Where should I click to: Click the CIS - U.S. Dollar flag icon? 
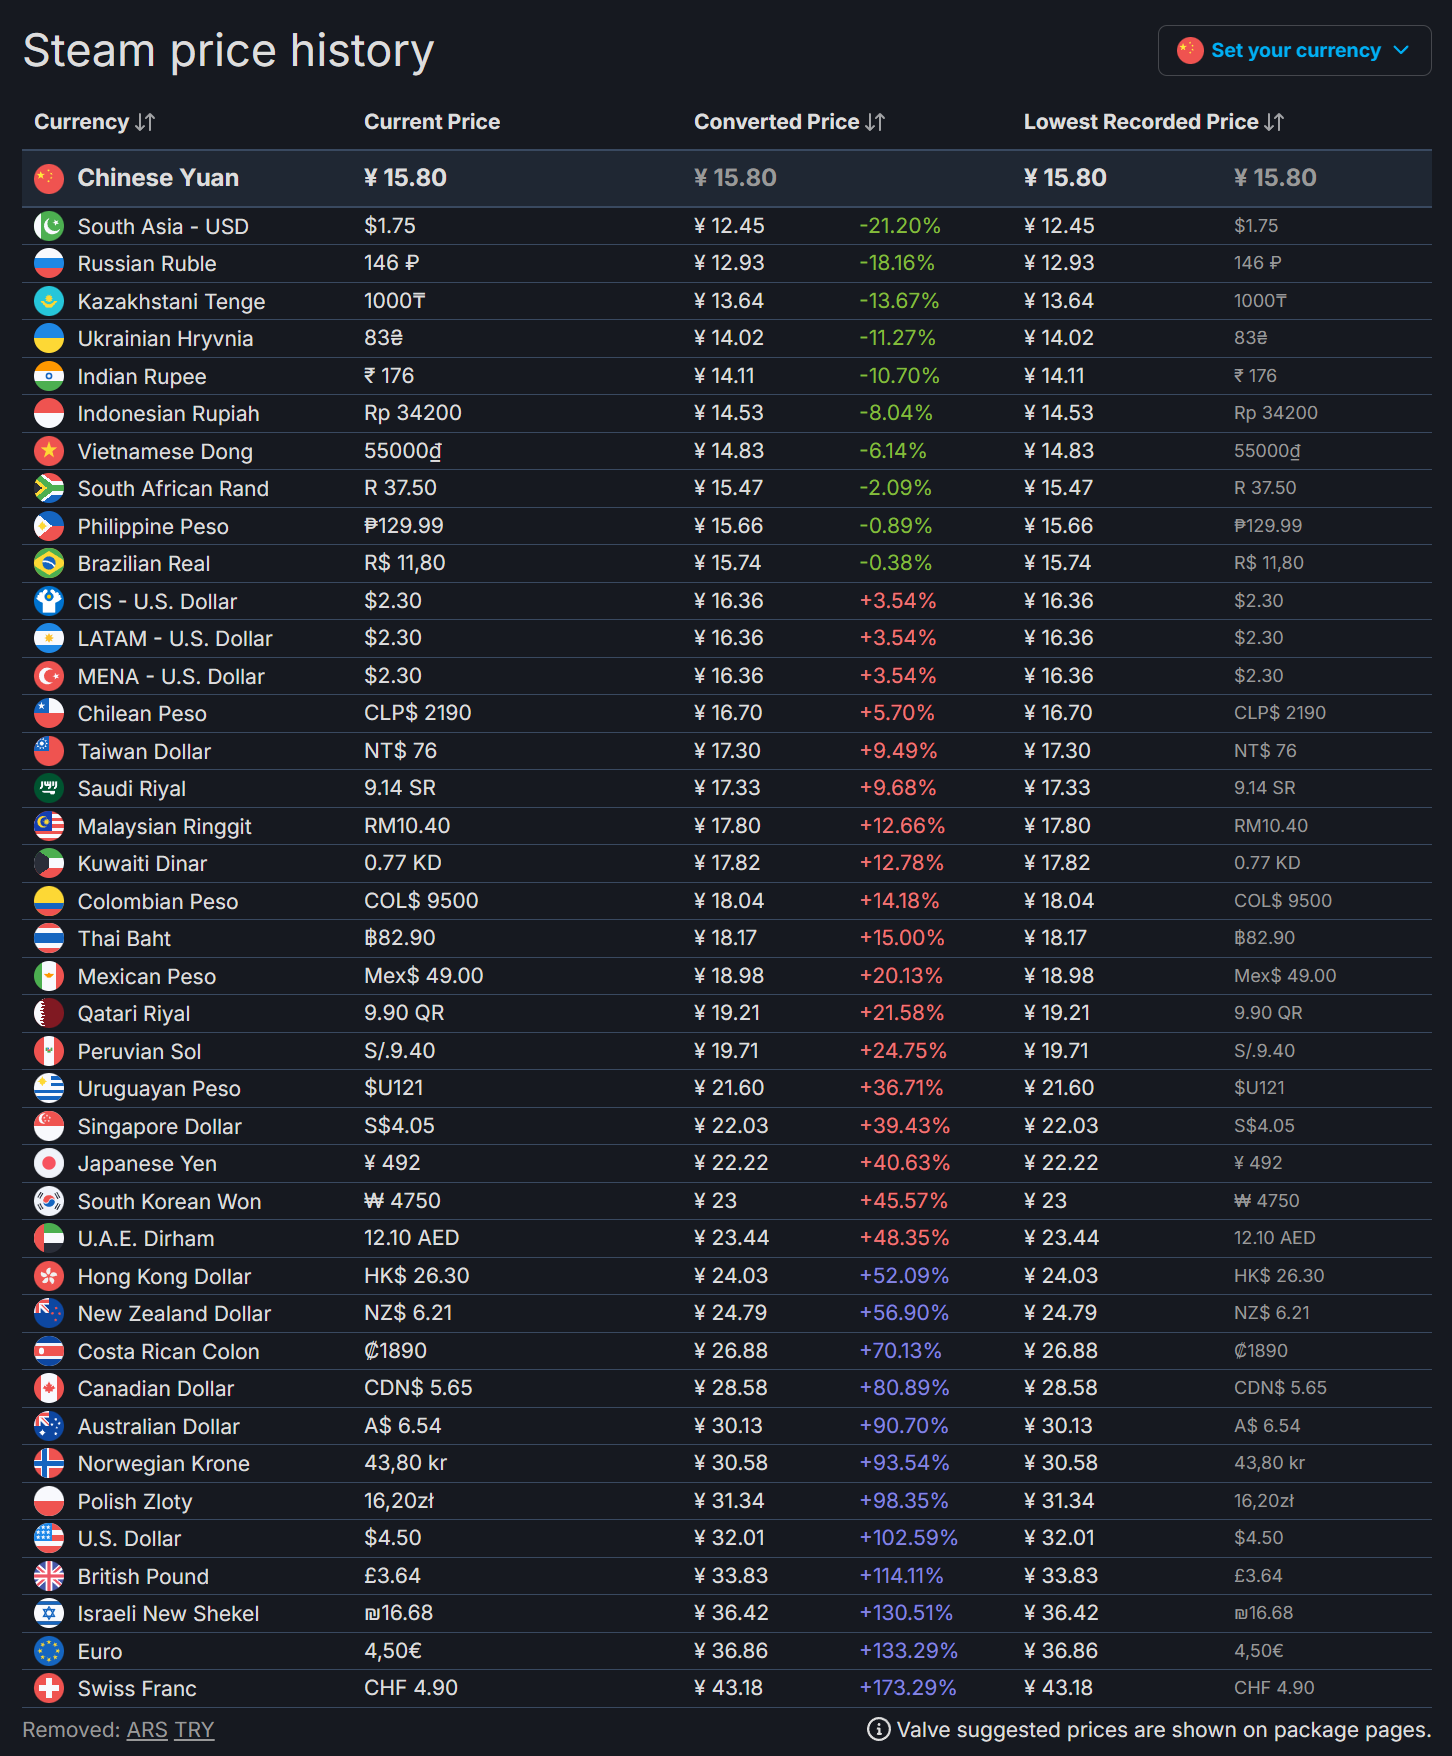tap(49, 601)
